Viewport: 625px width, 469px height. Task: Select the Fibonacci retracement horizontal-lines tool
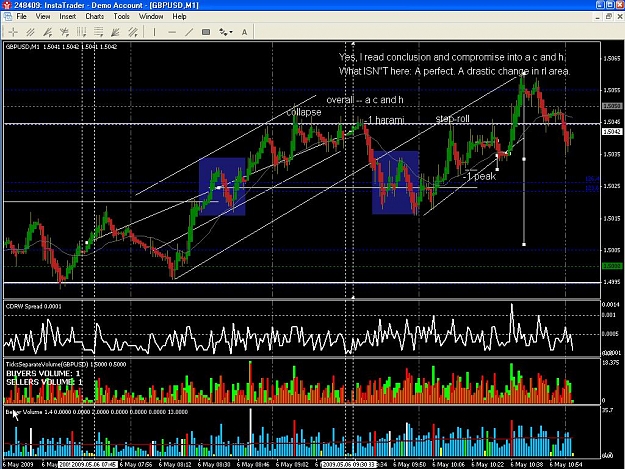(98, 32)
